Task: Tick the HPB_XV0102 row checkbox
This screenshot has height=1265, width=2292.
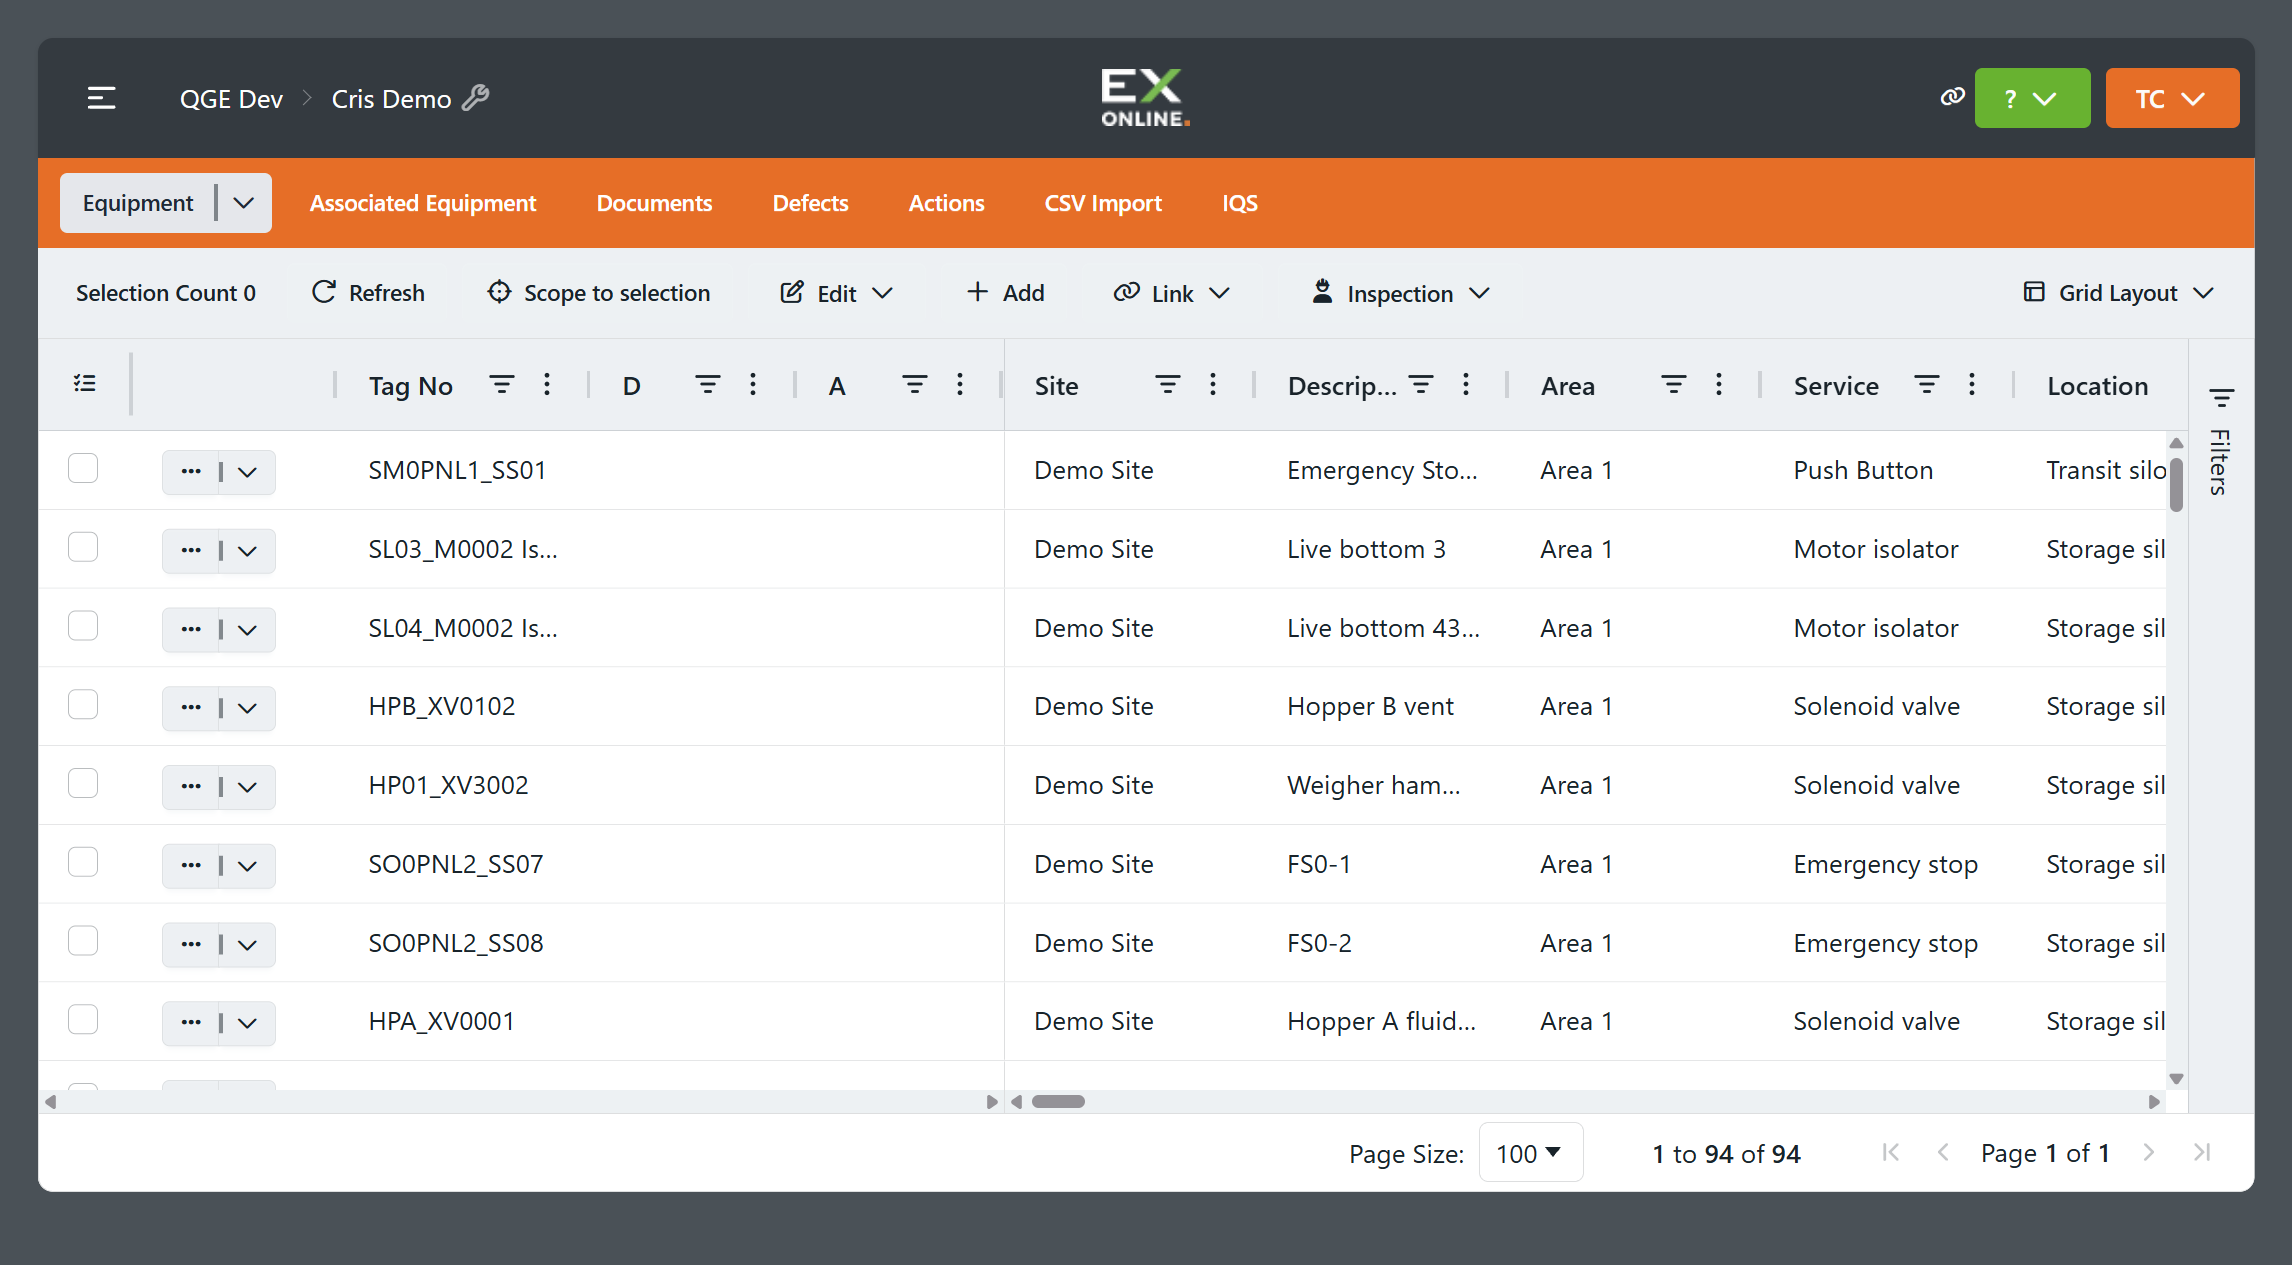Action: (x=83, y=705)
